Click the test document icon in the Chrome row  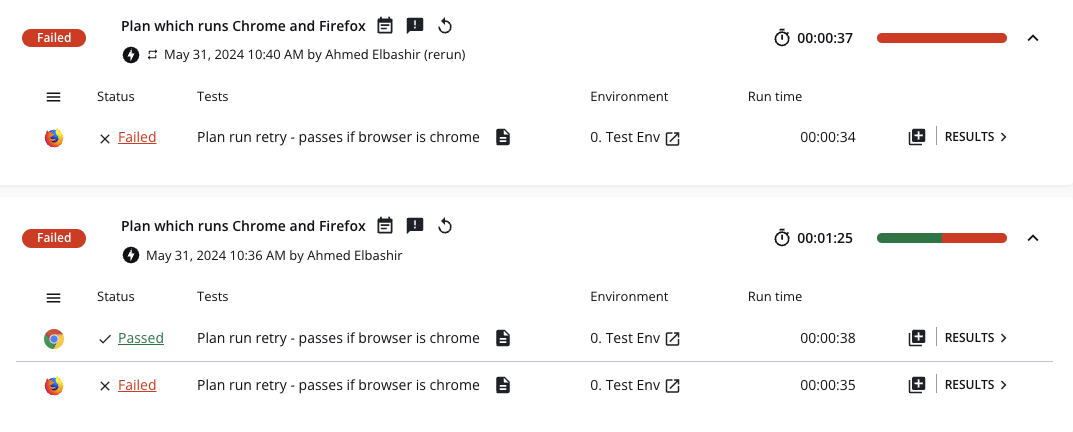(x=503, y=338)
